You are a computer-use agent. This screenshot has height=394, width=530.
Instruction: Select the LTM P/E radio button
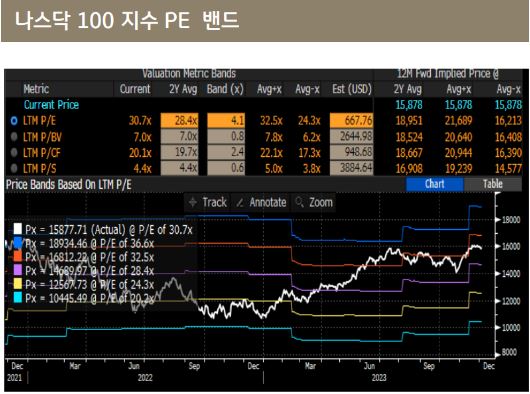[14, 121]
